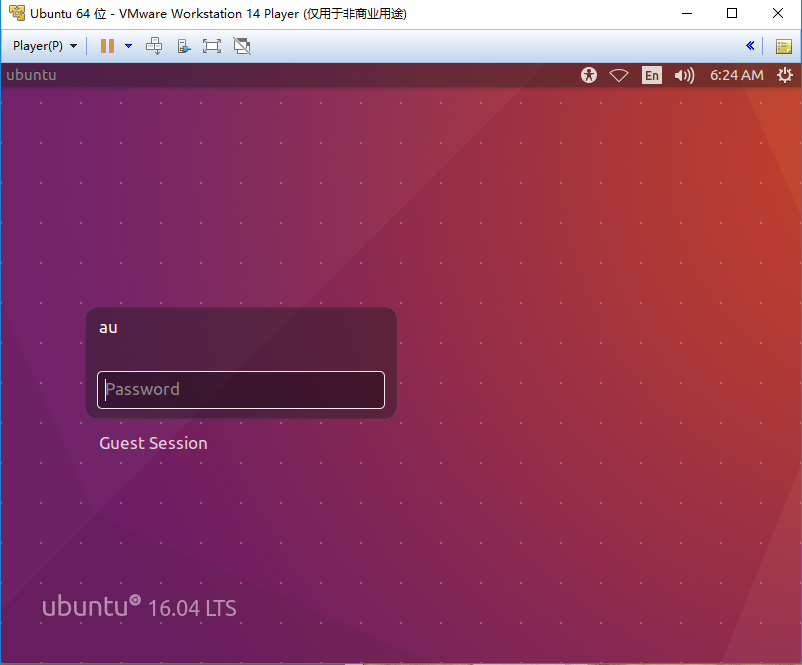This screenshot has width=802, height=665.
Task: Open the Player(P) menu
Action: pyautogui.click(x=44, y=46)
